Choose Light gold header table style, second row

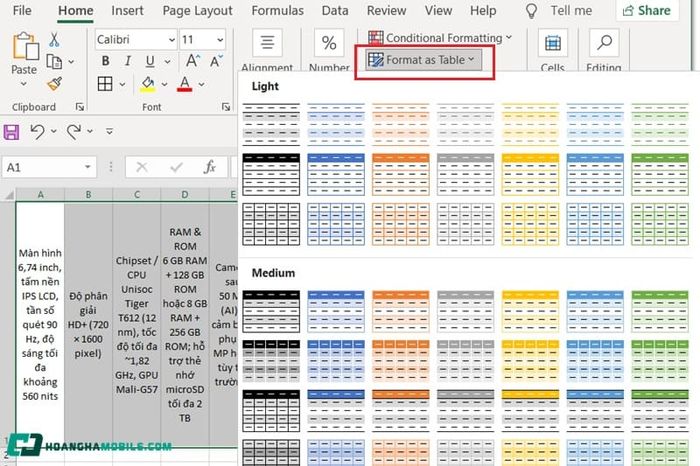tap(530, 175)
